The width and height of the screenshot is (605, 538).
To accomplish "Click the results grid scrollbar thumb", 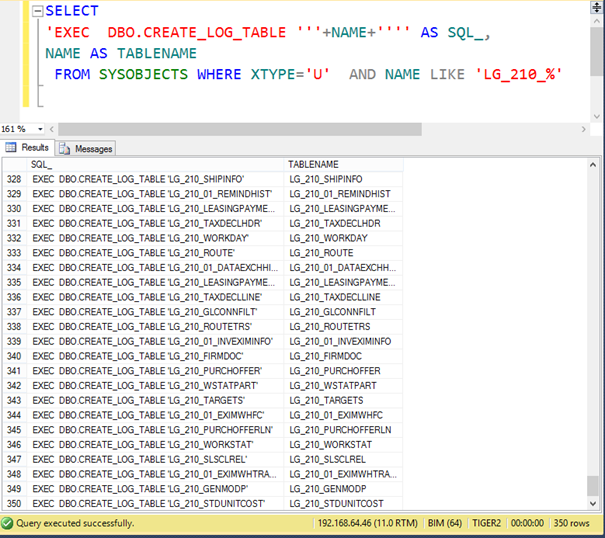I will [x=593, y=486].
